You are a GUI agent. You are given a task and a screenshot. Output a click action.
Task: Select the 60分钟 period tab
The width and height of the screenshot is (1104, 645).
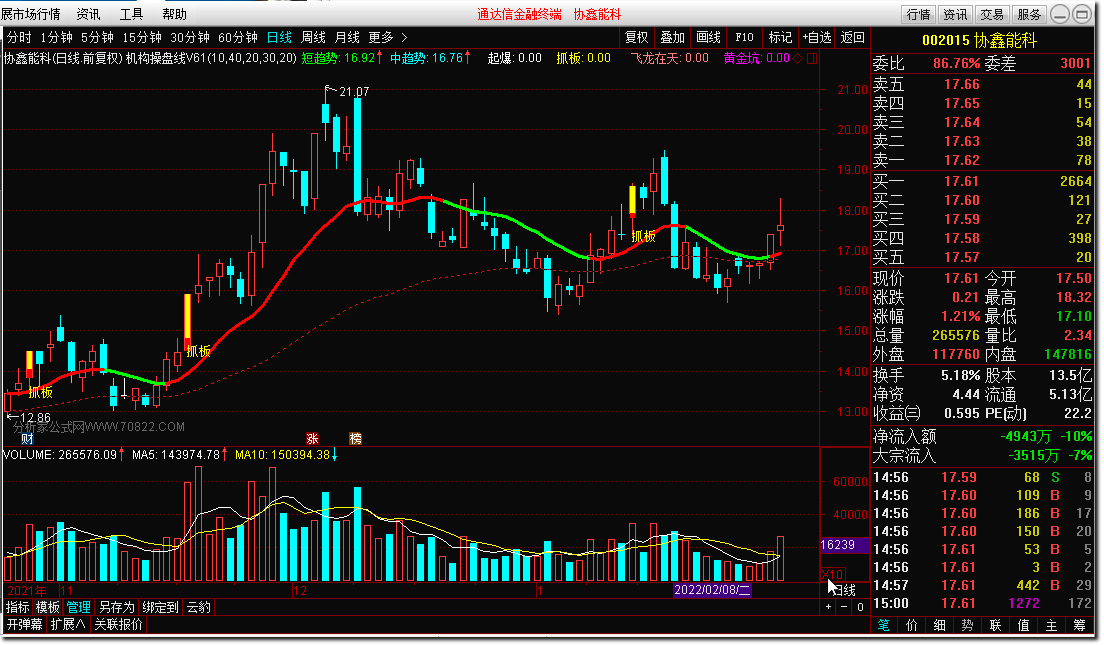coord(238,37)
